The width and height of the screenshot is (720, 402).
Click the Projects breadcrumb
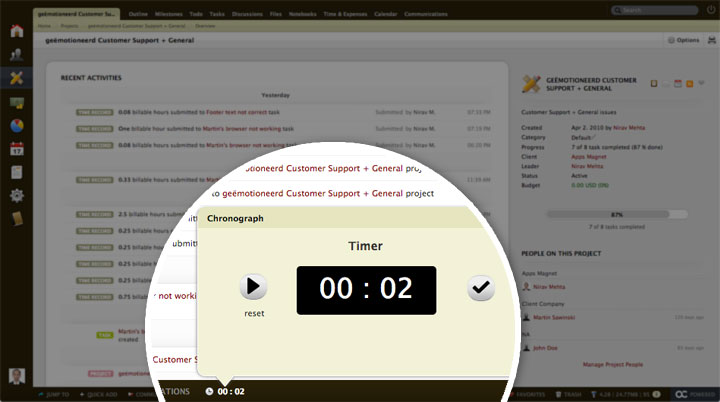point(69,26)
